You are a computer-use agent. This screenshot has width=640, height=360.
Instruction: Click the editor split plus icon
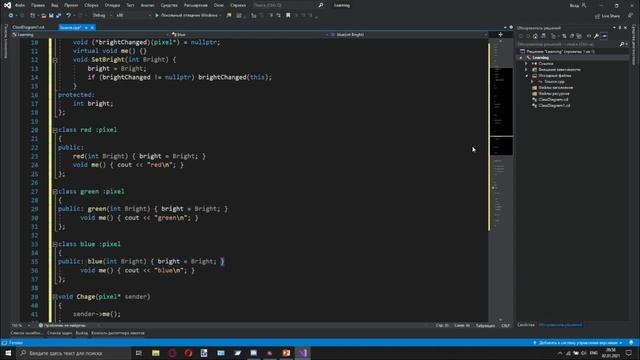click(500, 35)
